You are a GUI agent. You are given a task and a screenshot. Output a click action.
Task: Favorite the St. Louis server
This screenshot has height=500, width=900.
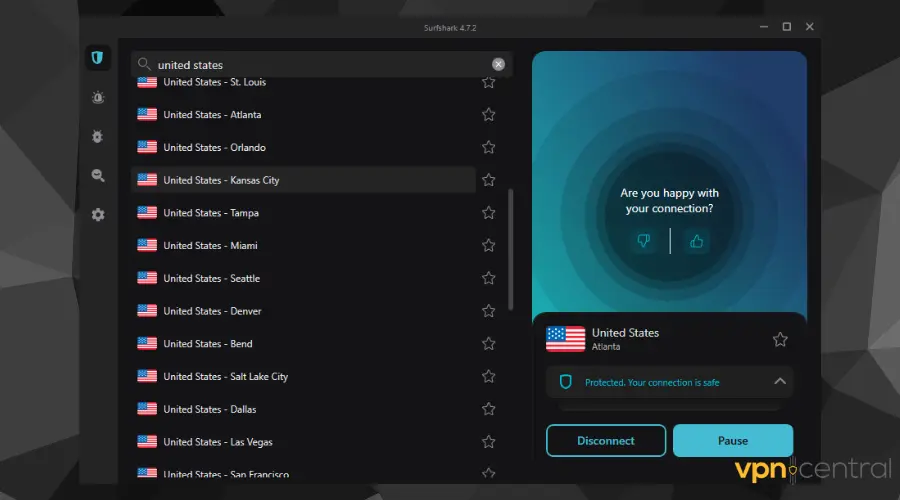tap(488, 82)
